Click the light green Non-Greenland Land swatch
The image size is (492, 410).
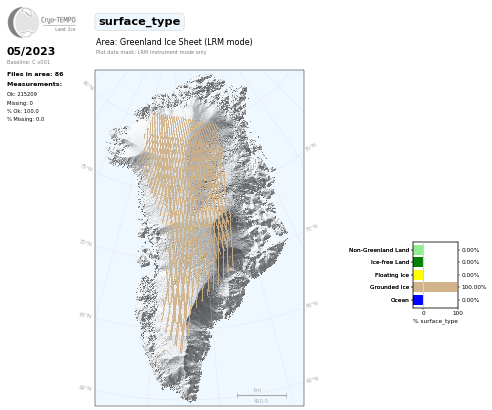(x=418, y=250)
